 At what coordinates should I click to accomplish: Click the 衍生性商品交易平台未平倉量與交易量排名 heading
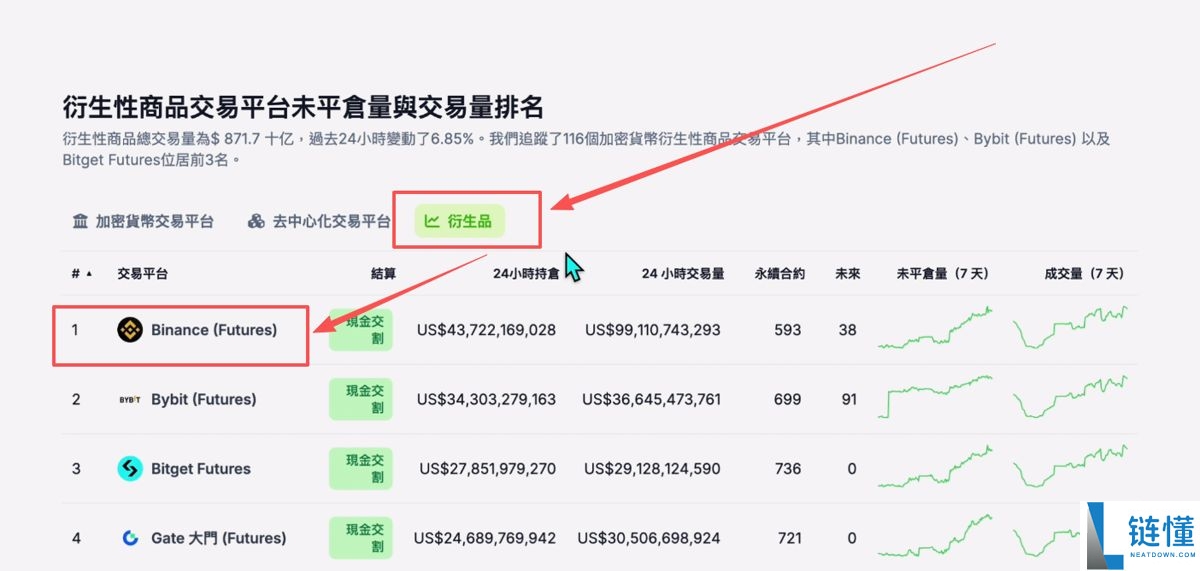click(303, 107)
